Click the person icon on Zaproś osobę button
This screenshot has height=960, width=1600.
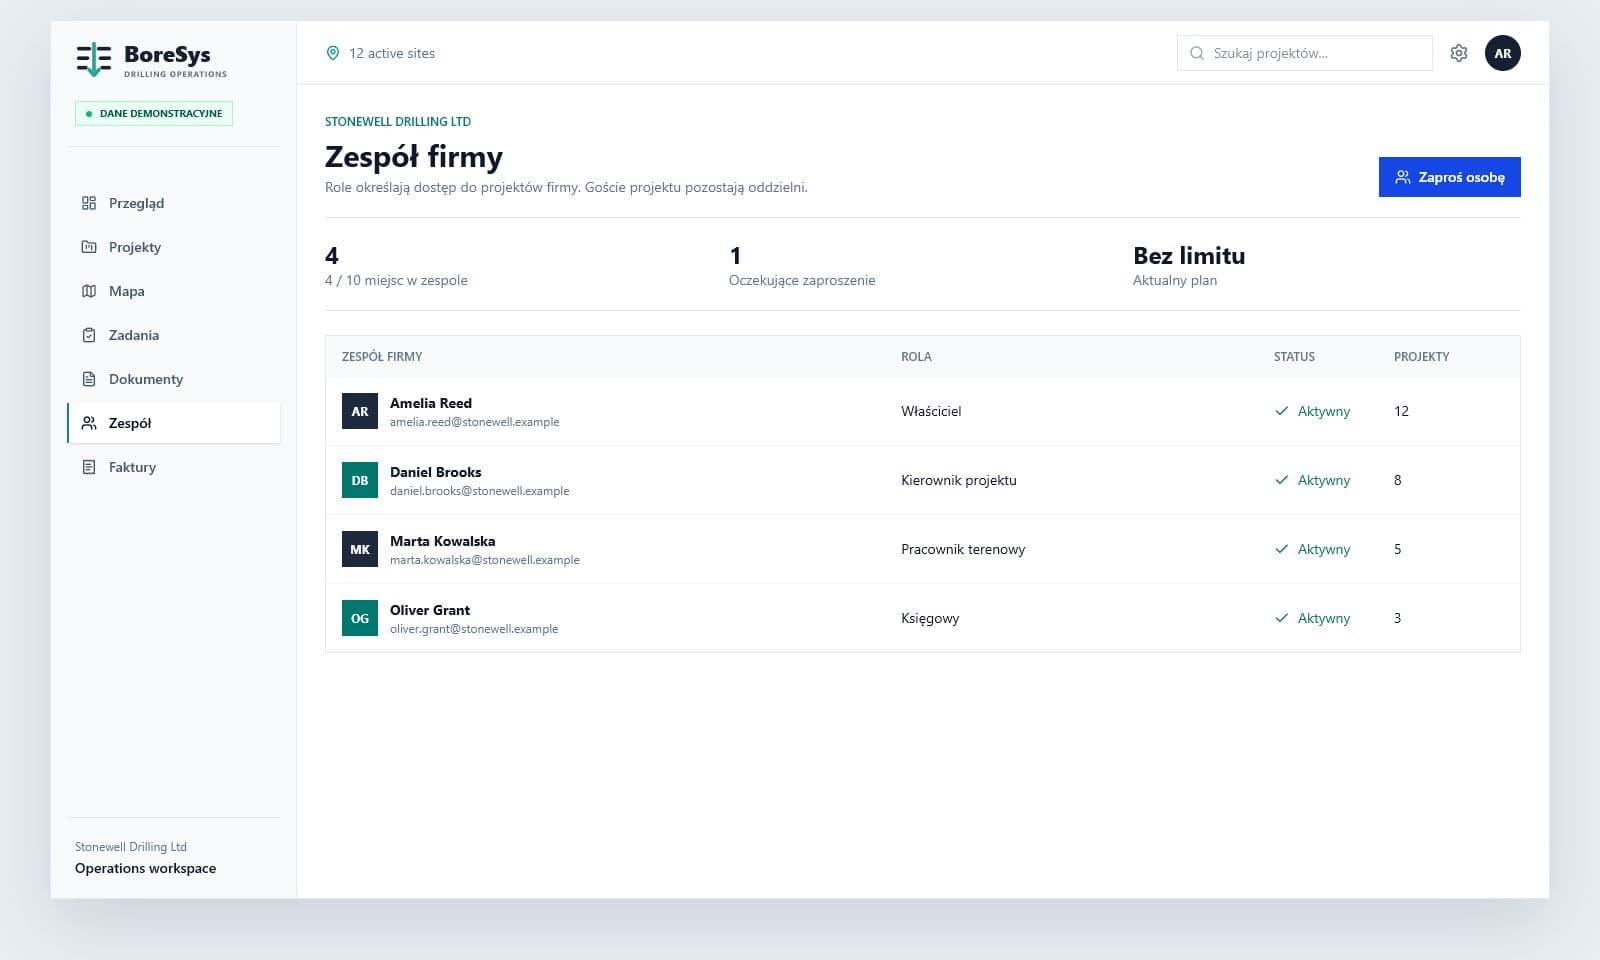click(1403, 177)
